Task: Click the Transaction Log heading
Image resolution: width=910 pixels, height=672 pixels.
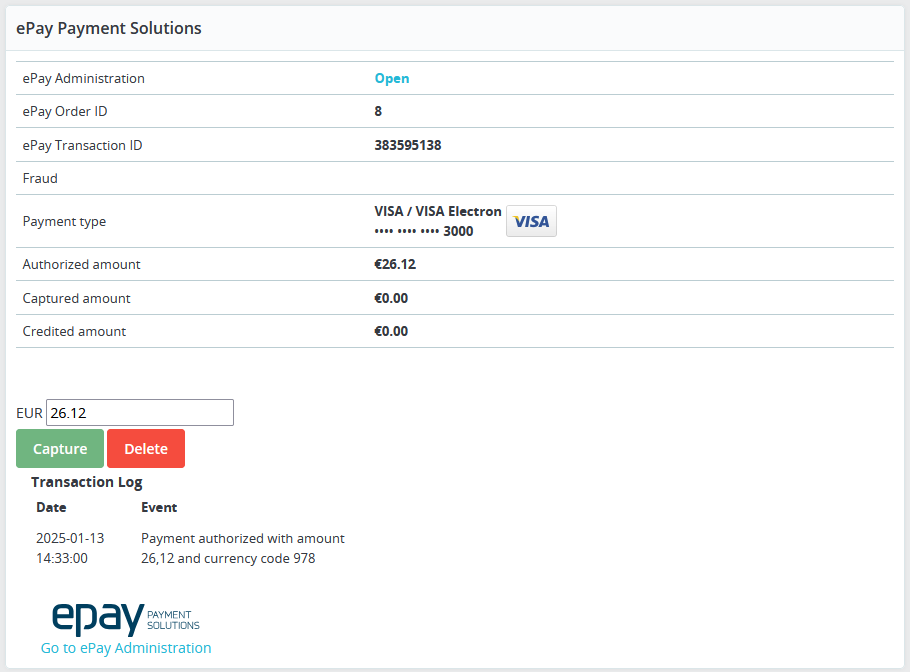Action: tap(86, 482)
